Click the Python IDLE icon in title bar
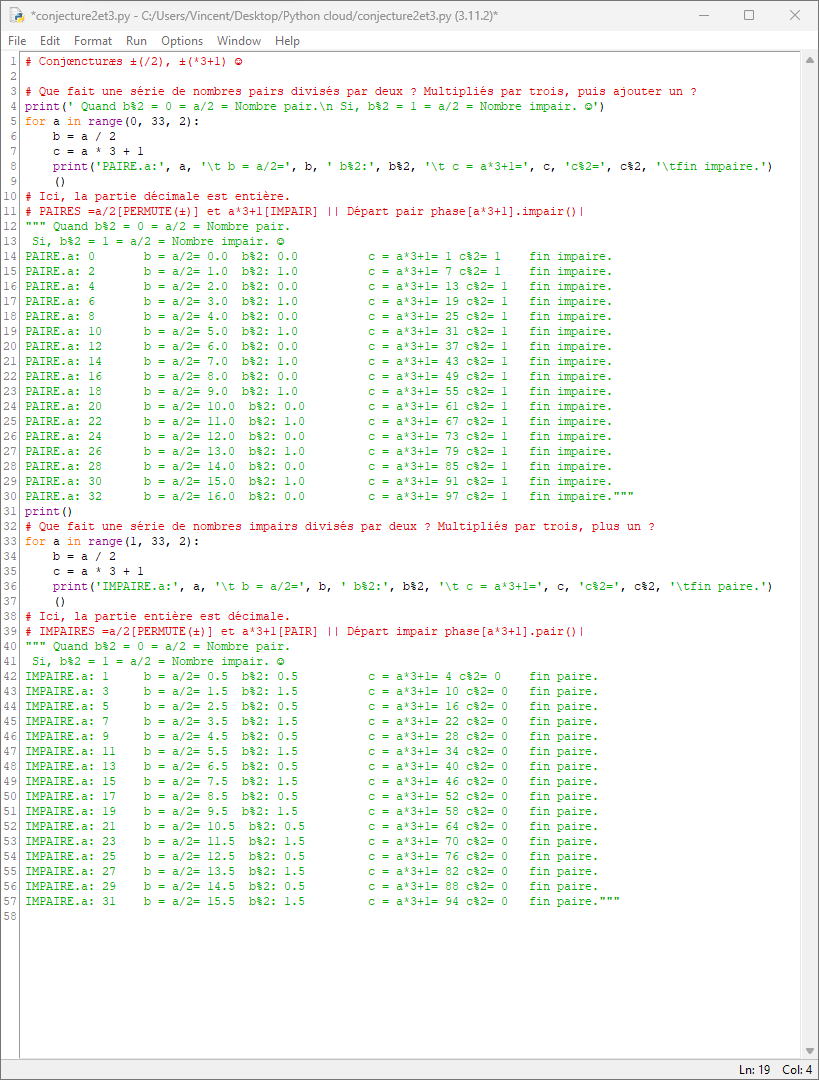Screen dimensions: 819x1080 tap(16, 14)
